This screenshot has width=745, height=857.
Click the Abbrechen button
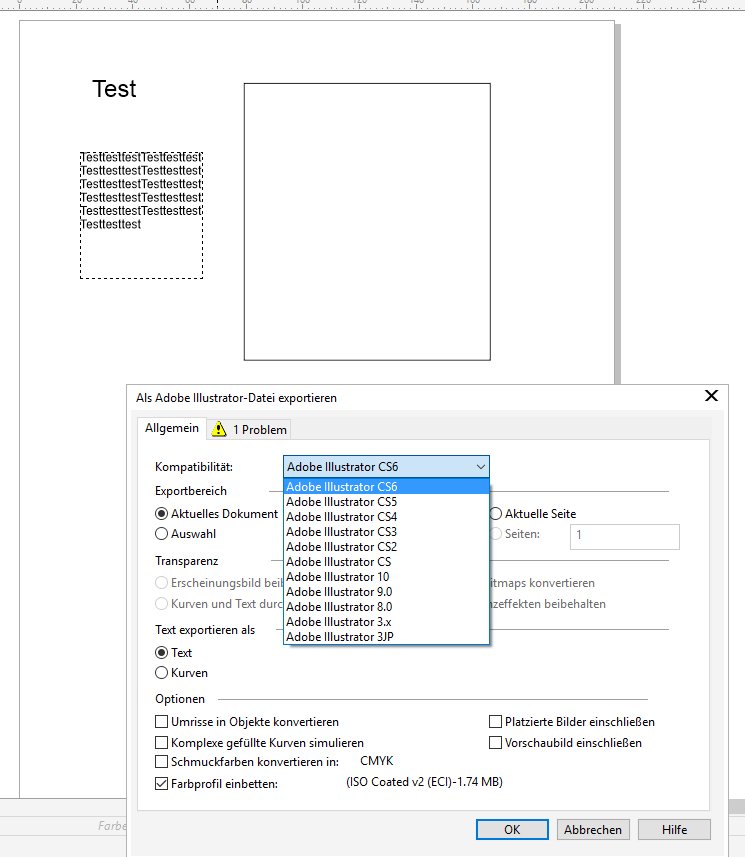point(593,830)
